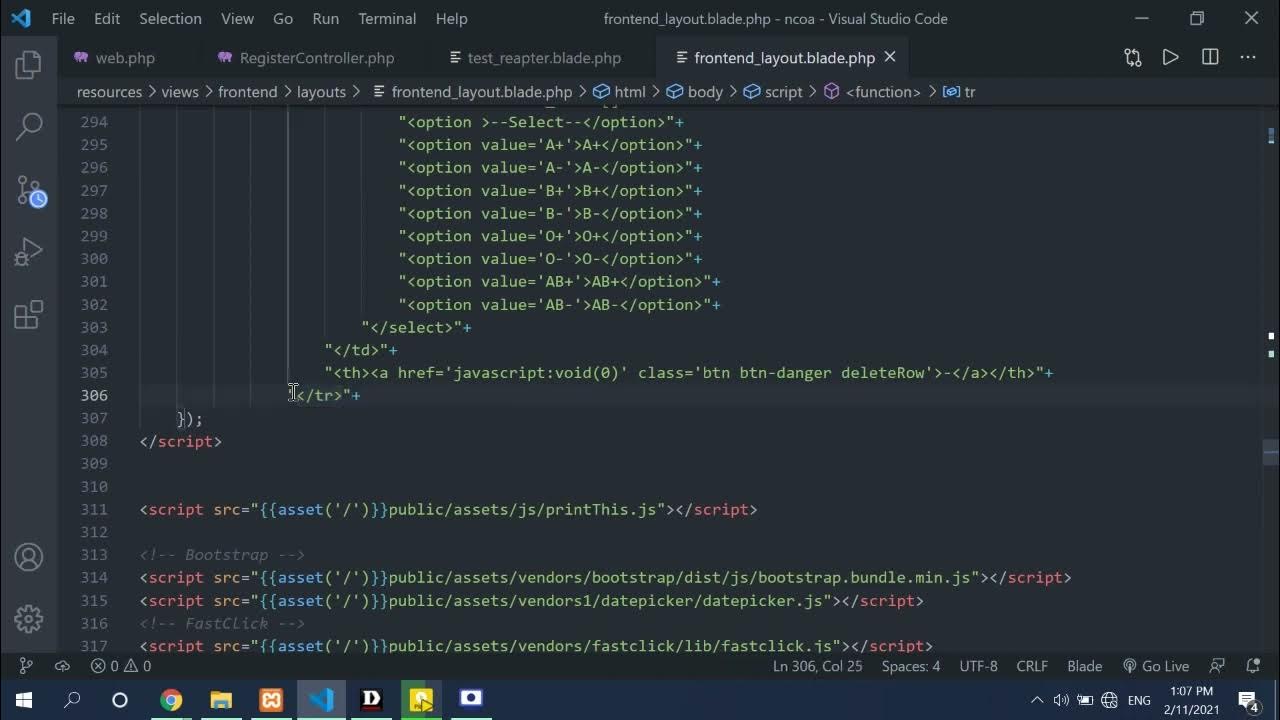This screenshot has width=1280, height=720.
Task: Click the cloud sync icon in status bar
Action: (x=62, y=666)
